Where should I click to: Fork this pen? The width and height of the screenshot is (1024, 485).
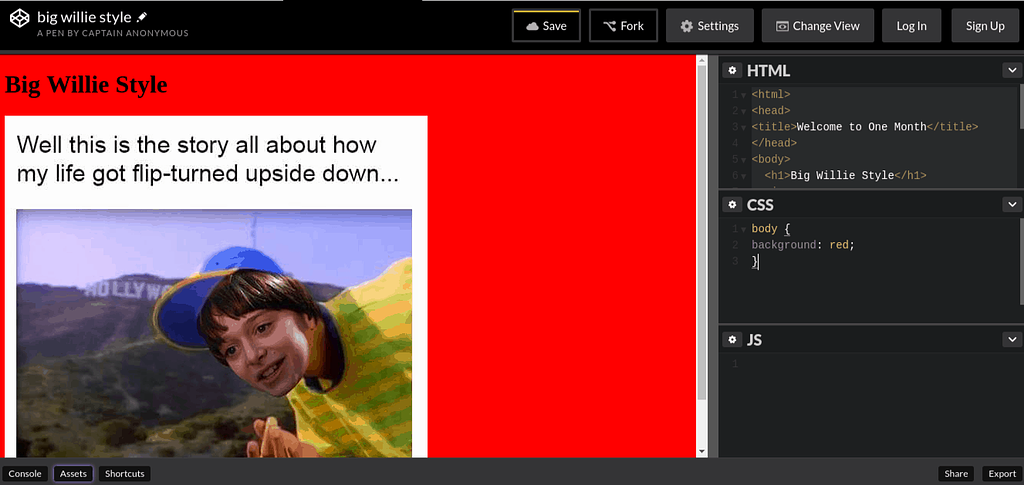pyautogui.click(x=623, y=26)
